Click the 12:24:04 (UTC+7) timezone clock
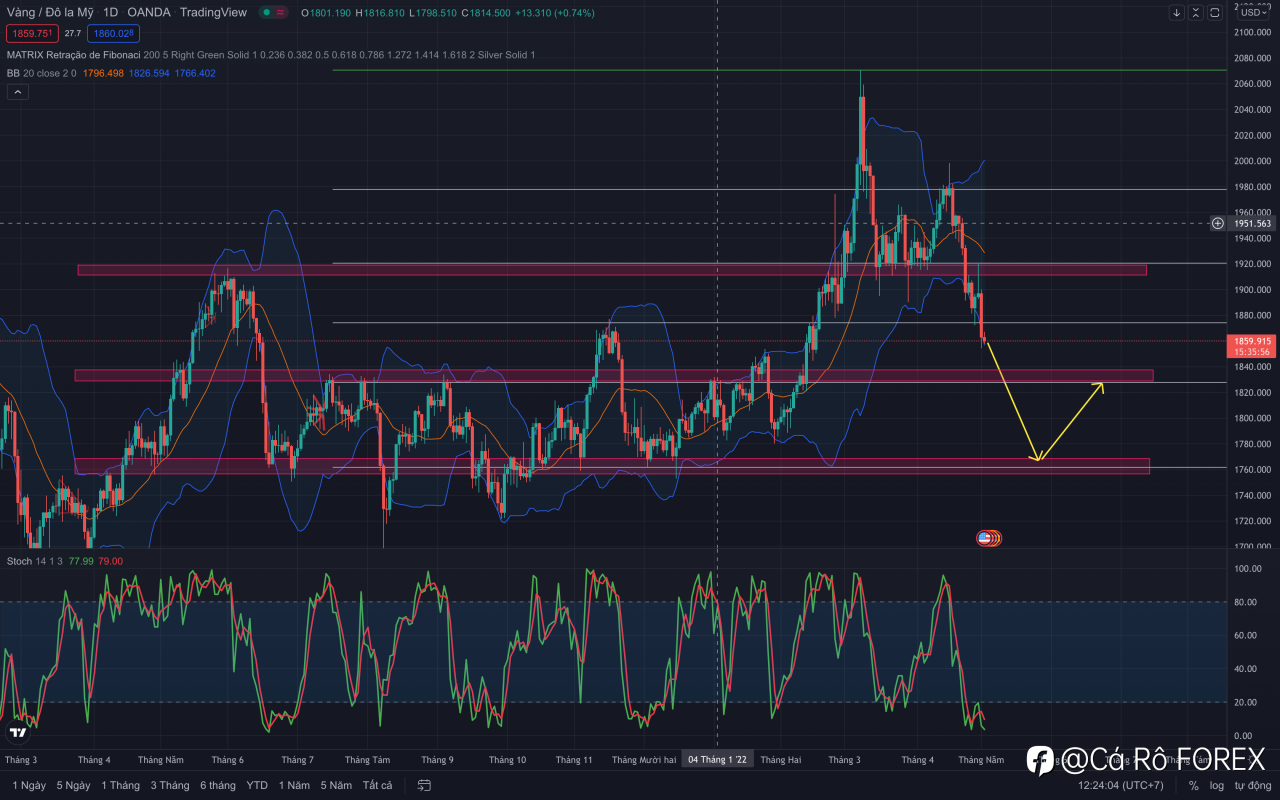Viewport: 1280px width, 800px height. (1120, 786)
